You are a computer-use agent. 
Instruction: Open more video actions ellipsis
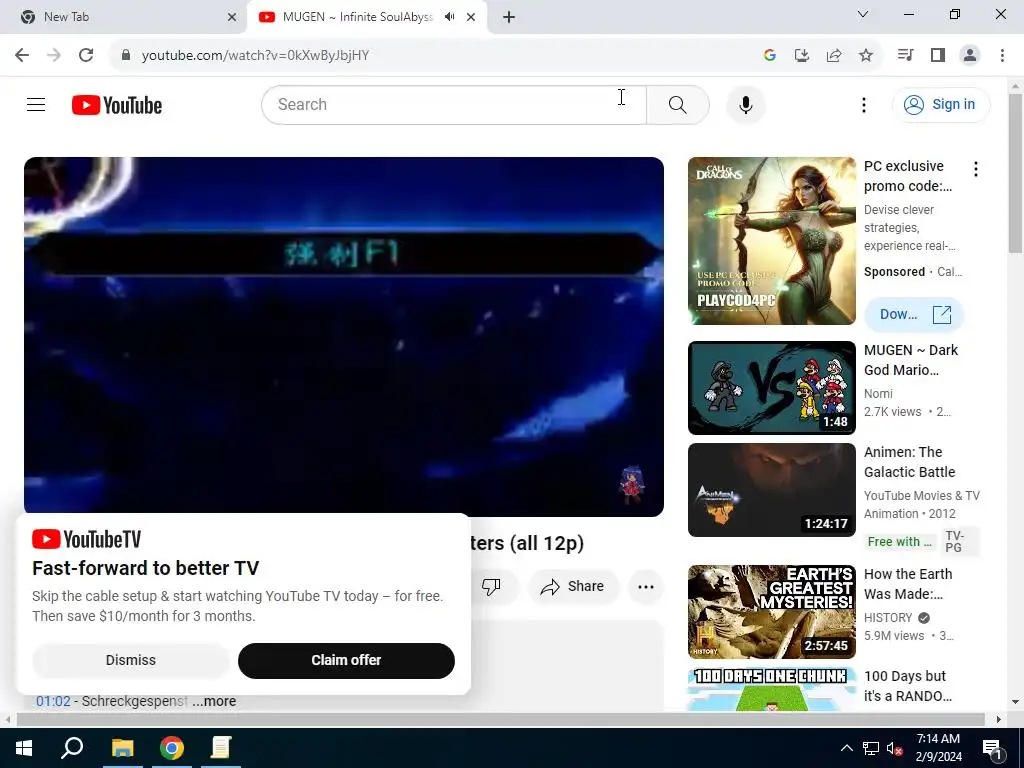(646, 586)
